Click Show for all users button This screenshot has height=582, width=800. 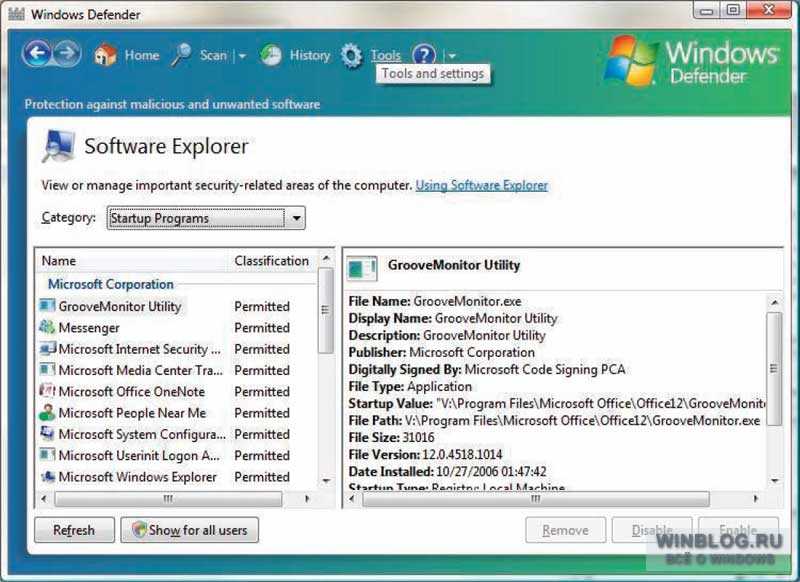[x=189, y=530]
